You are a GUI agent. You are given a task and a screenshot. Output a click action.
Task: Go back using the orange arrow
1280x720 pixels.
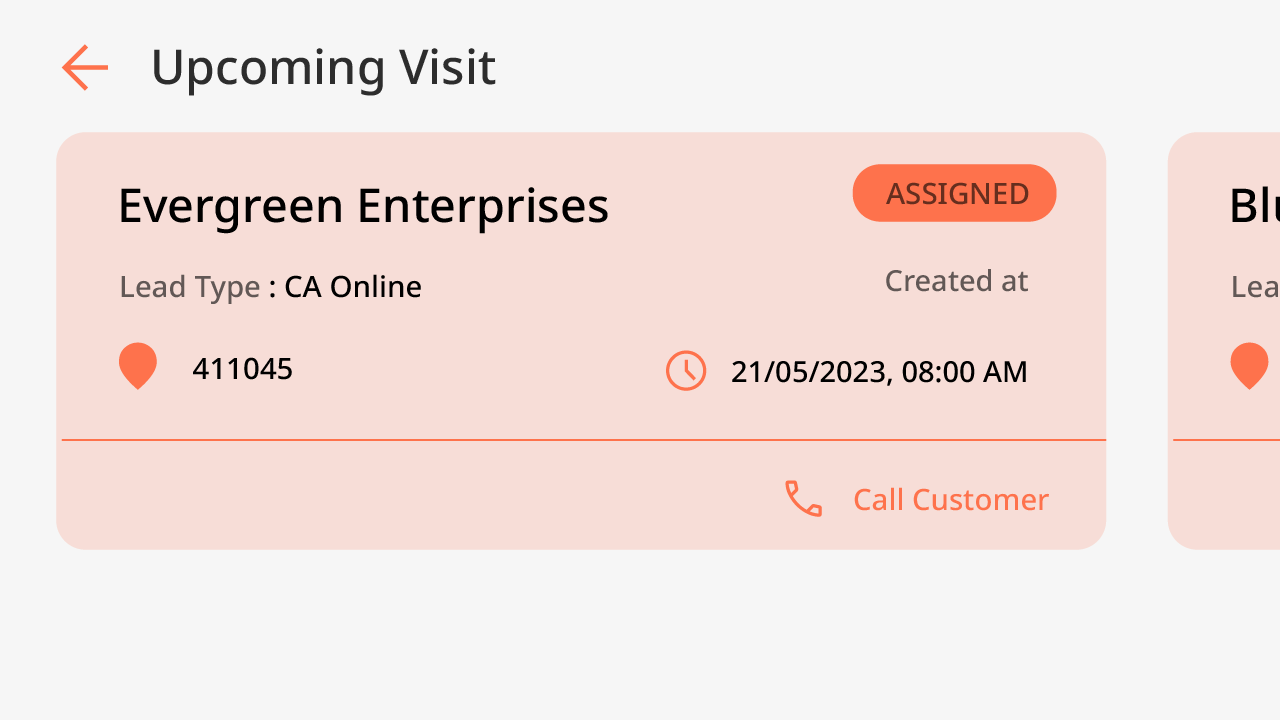click(85, 68)
